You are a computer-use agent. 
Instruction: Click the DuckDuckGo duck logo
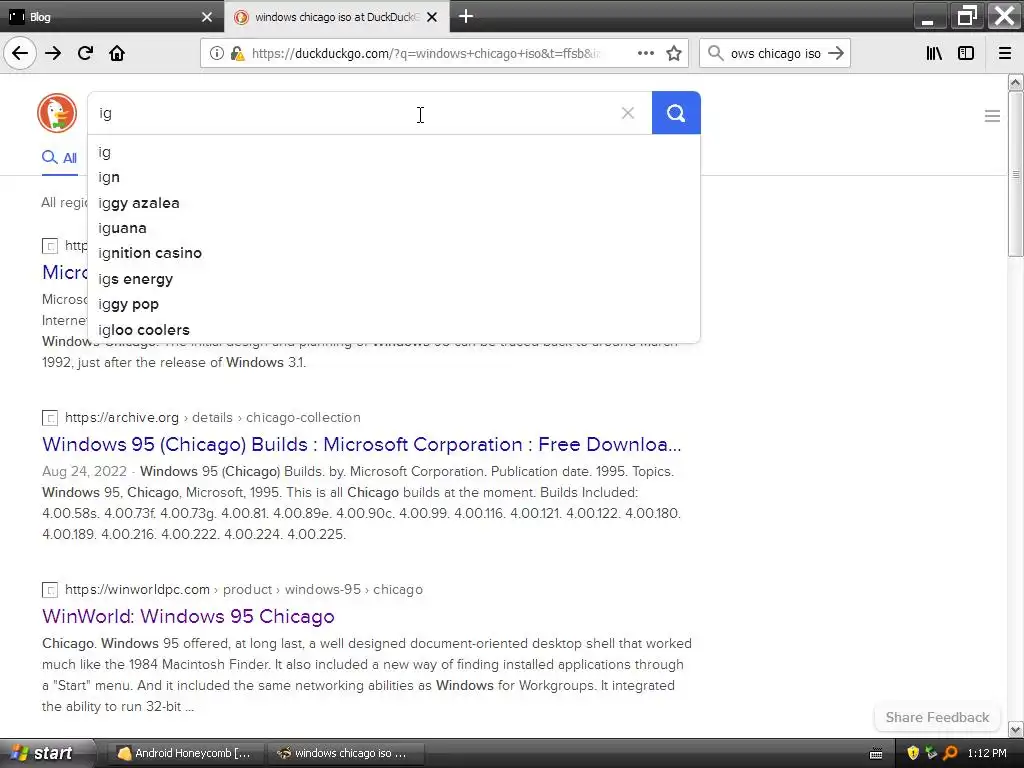tap(57, 113)
